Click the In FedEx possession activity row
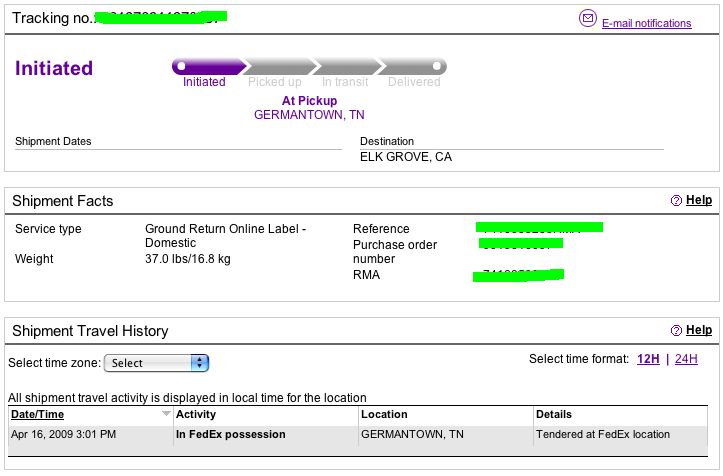Screen dimensions: 723x476 click(358, 436)
